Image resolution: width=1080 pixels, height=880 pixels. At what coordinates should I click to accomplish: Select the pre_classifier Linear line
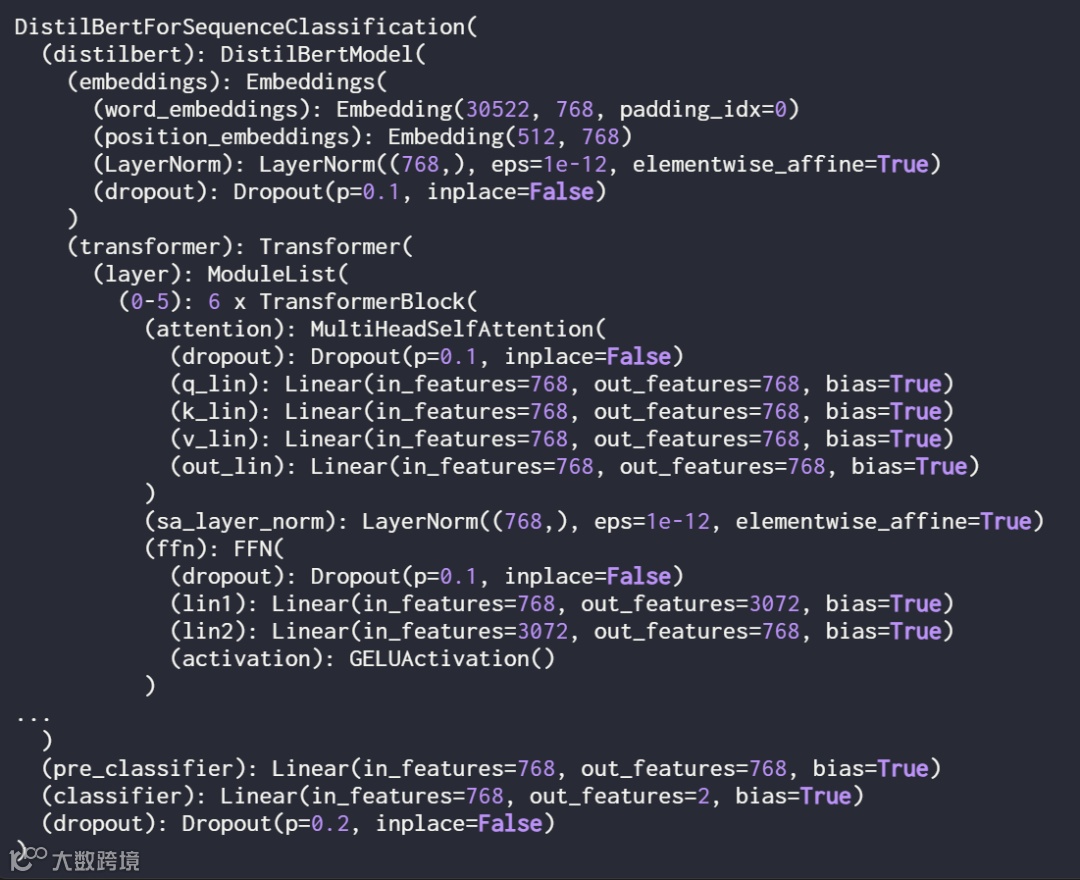[x=491, y=768]
